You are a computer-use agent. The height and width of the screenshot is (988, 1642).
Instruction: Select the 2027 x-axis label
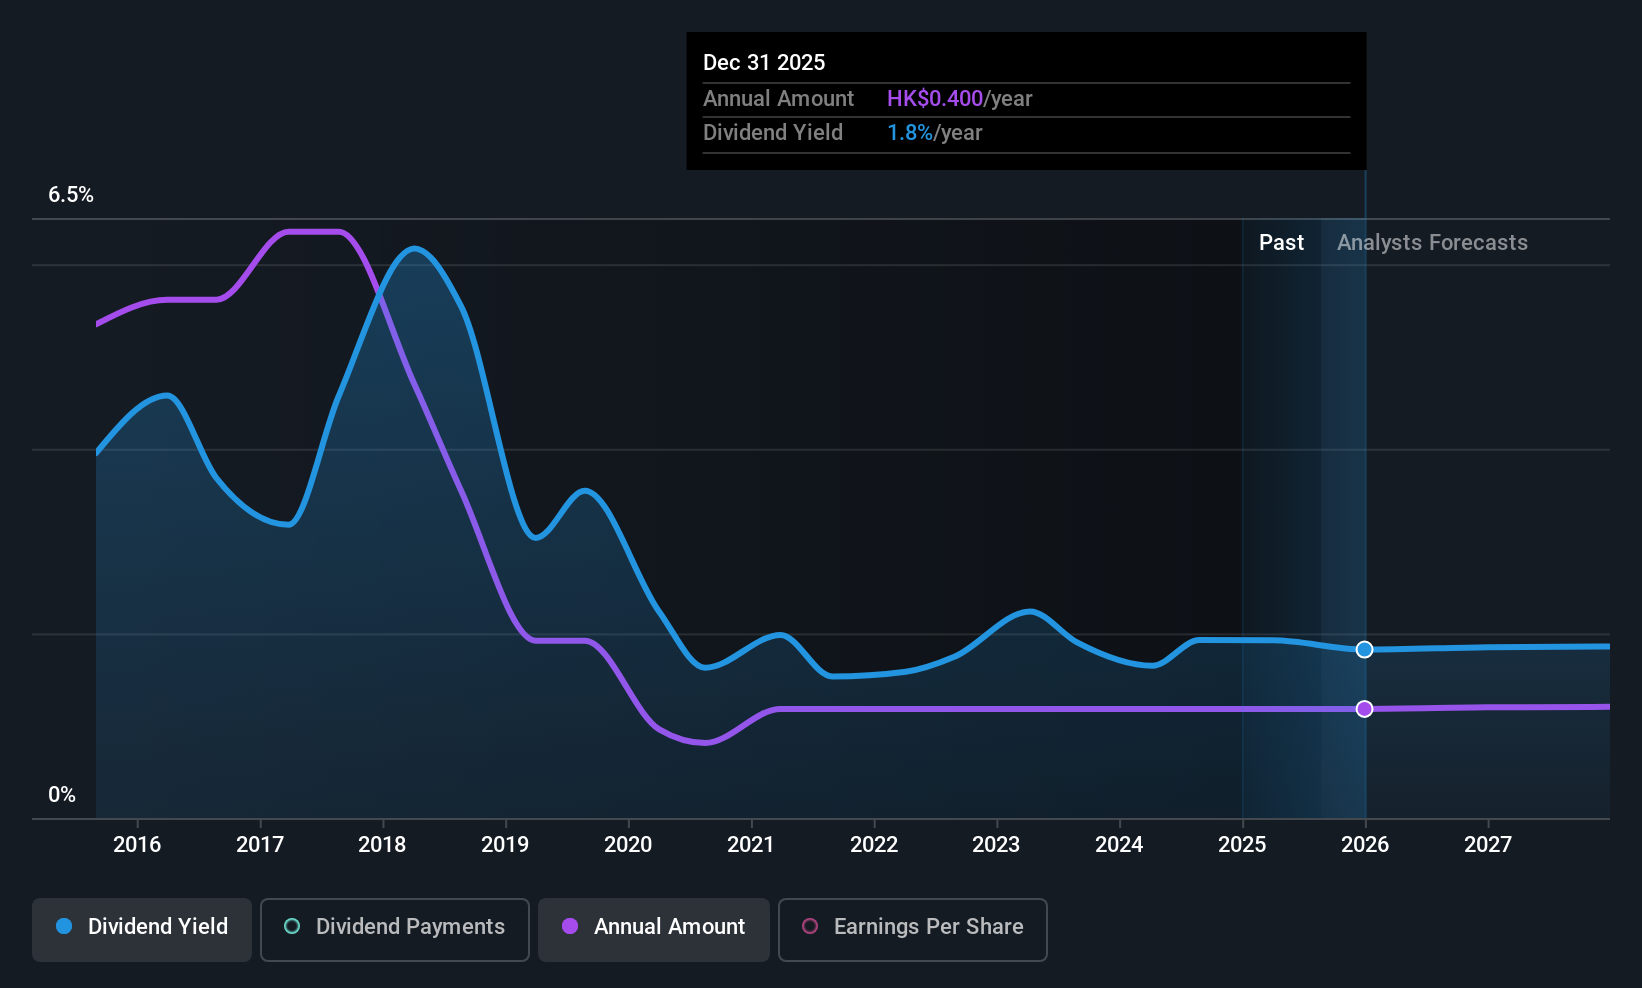[1488, 845]
